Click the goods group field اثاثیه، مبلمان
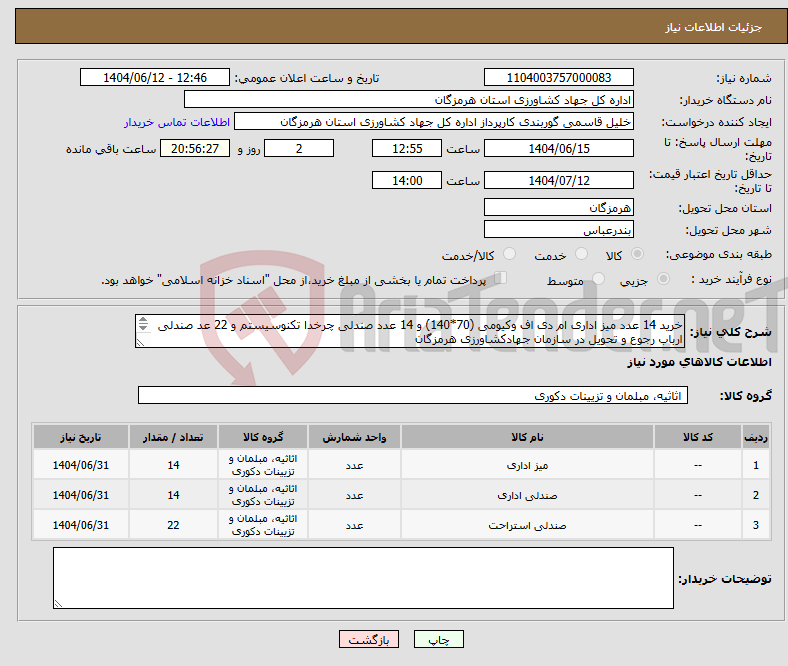This screenshot has width=788, height=666. [x=411, y=396]
